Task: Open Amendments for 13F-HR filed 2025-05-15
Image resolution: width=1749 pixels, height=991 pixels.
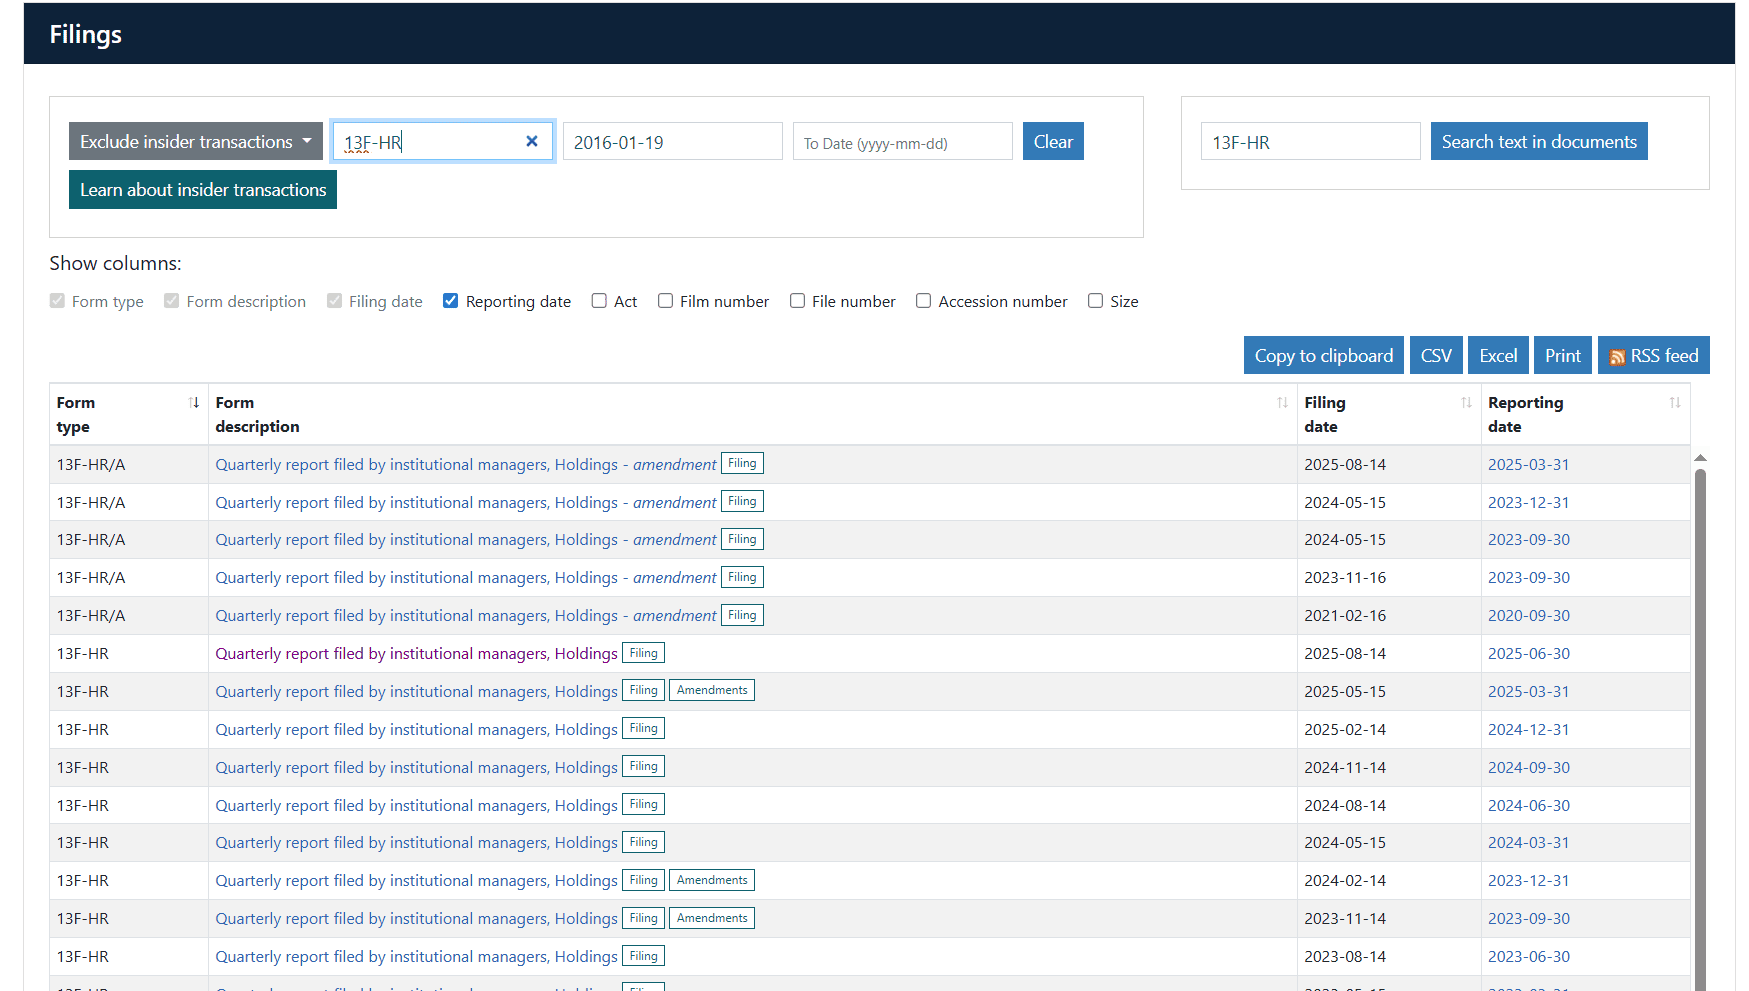Action: tap(712, 690)
